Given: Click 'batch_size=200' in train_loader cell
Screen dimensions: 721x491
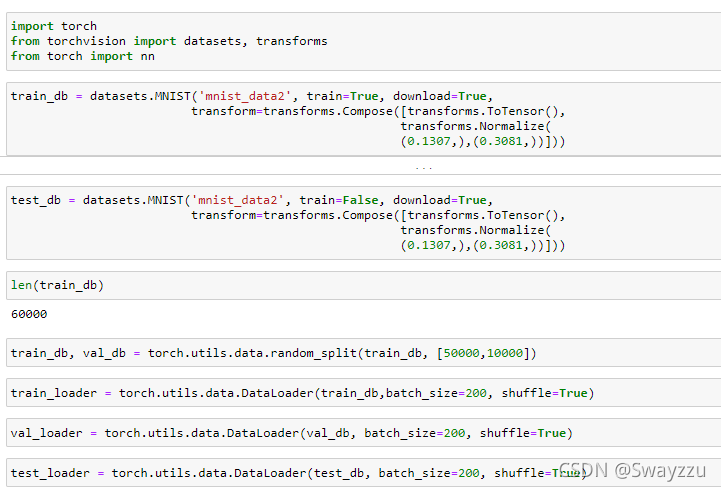Looking at the screenshot, I should coord(436,393).
